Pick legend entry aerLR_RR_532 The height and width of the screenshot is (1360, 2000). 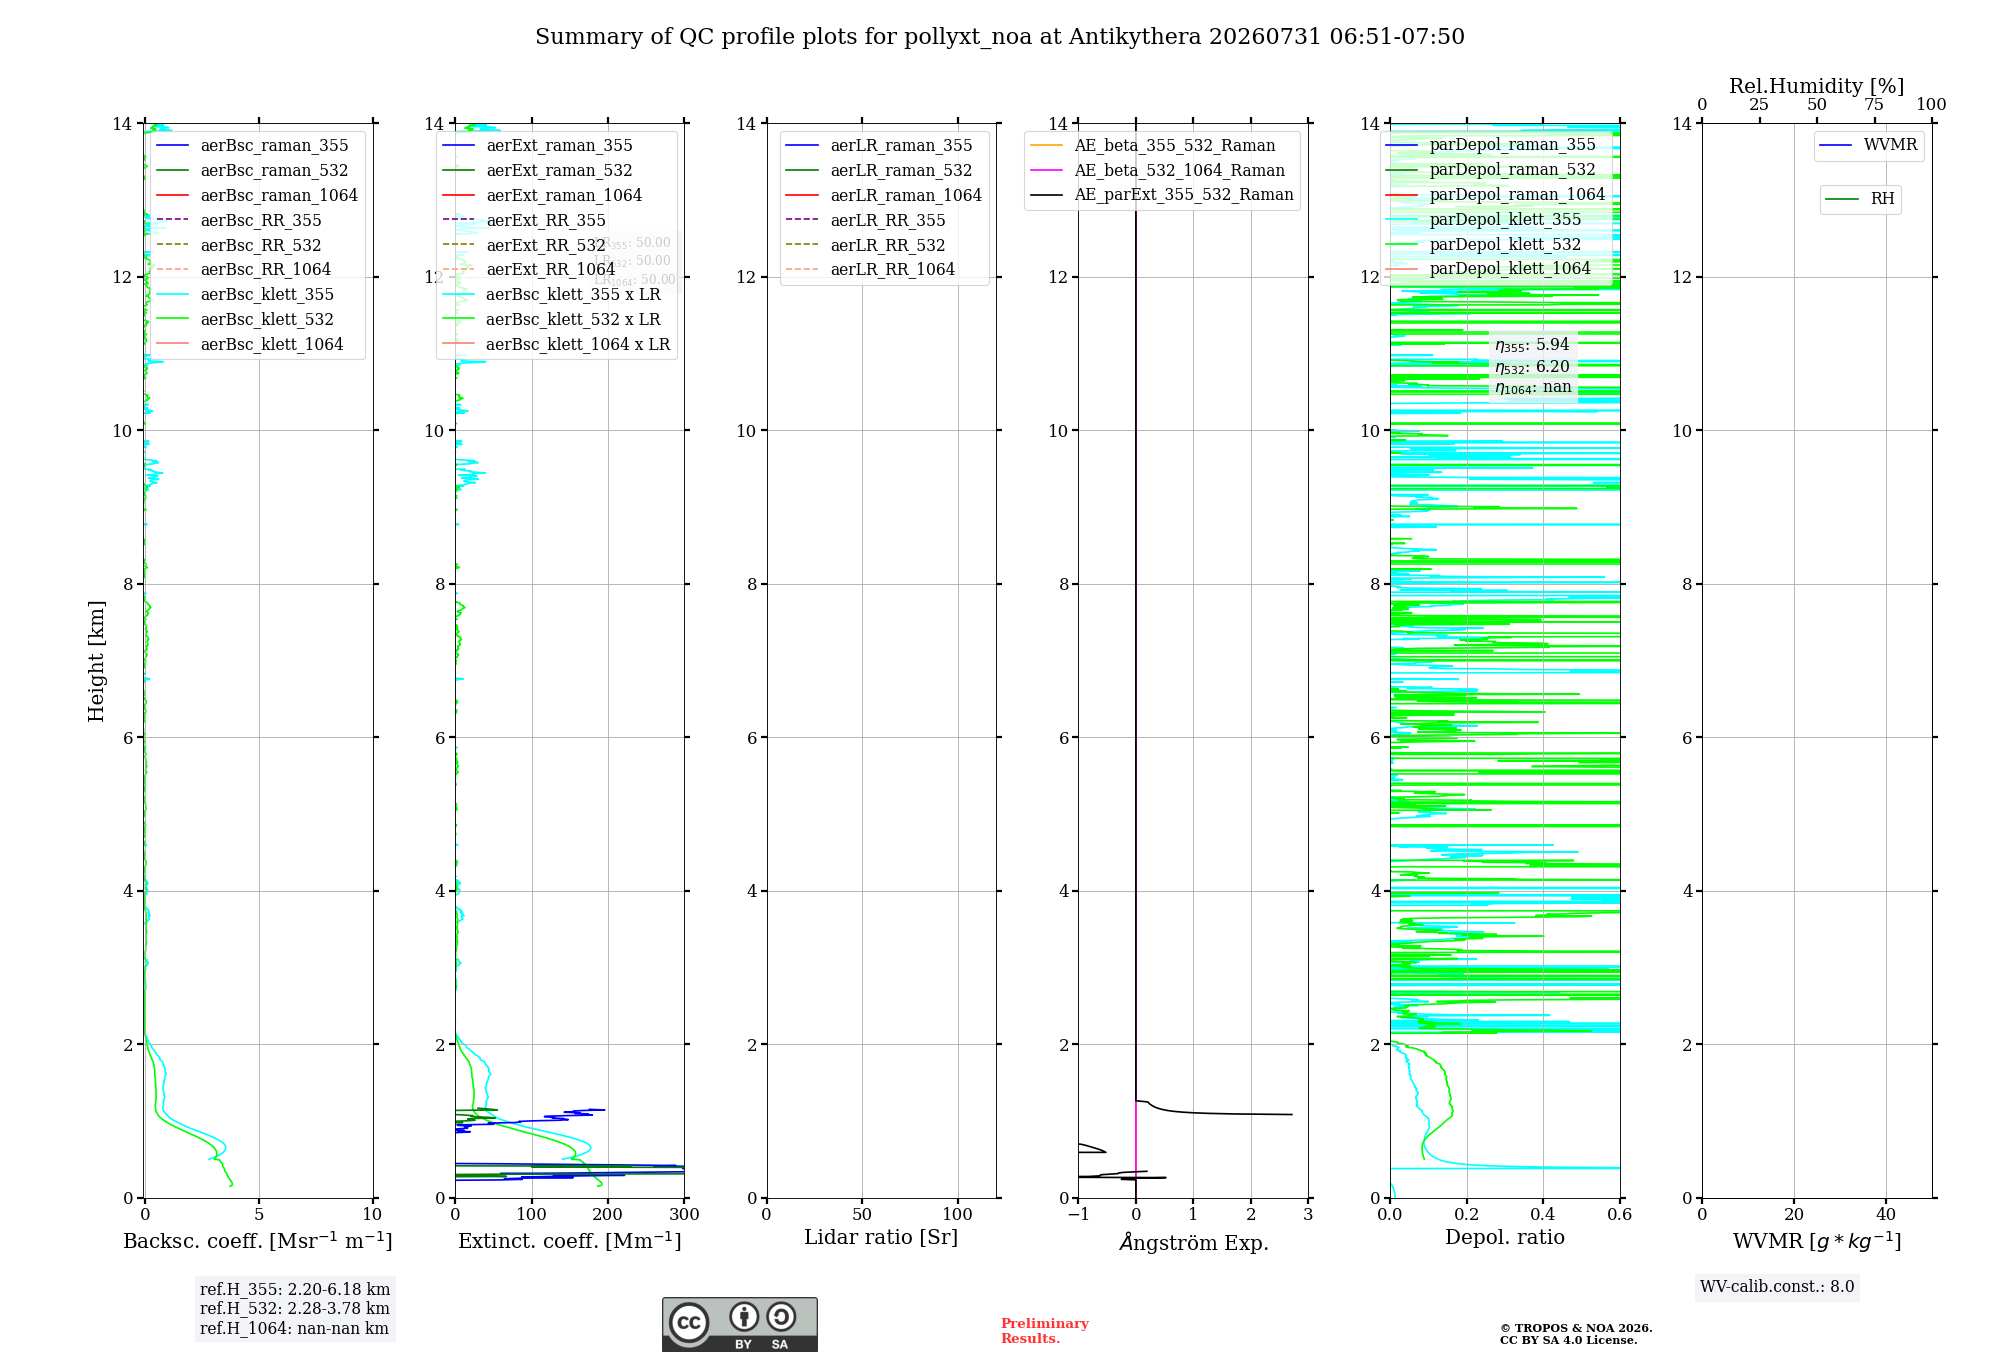pyautogui.click(x=866, y=245)
